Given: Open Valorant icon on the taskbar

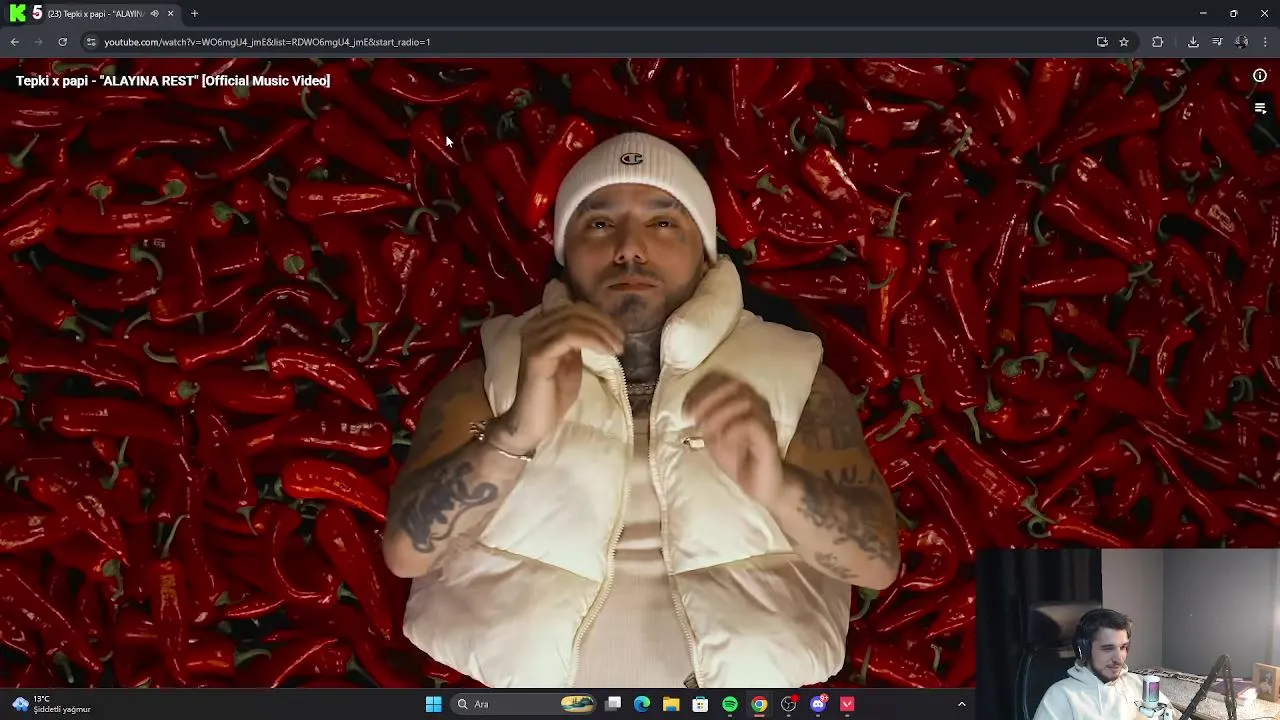Looking at the screenshot, I should [847, 704].
